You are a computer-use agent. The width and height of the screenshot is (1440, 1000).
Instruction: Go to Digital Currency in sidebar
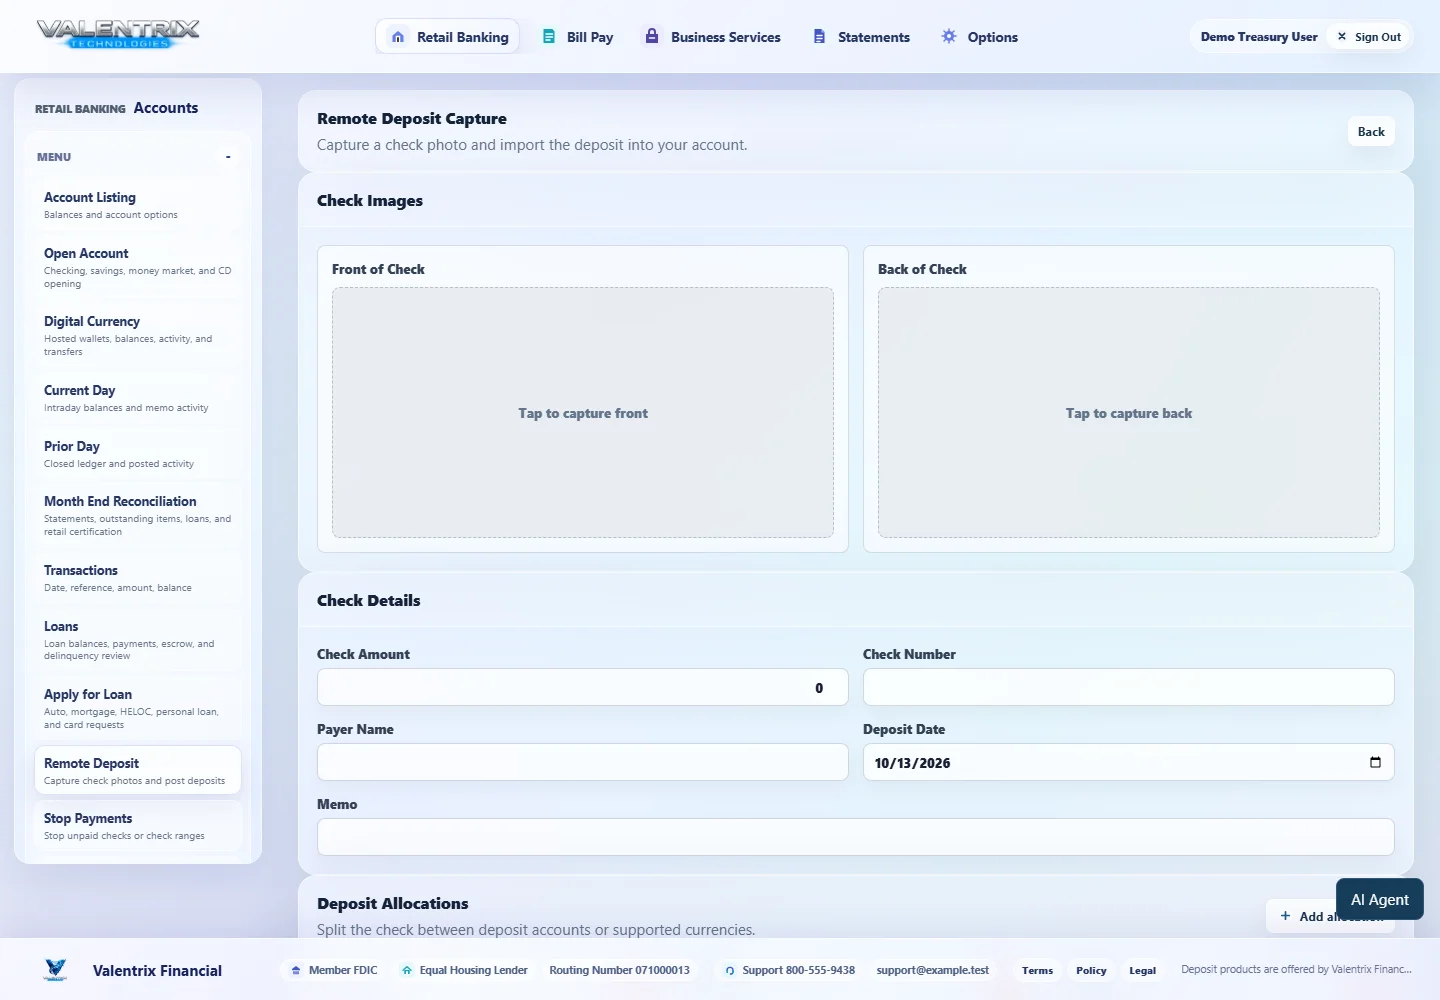pyautogui.click(x=138, y=336)
